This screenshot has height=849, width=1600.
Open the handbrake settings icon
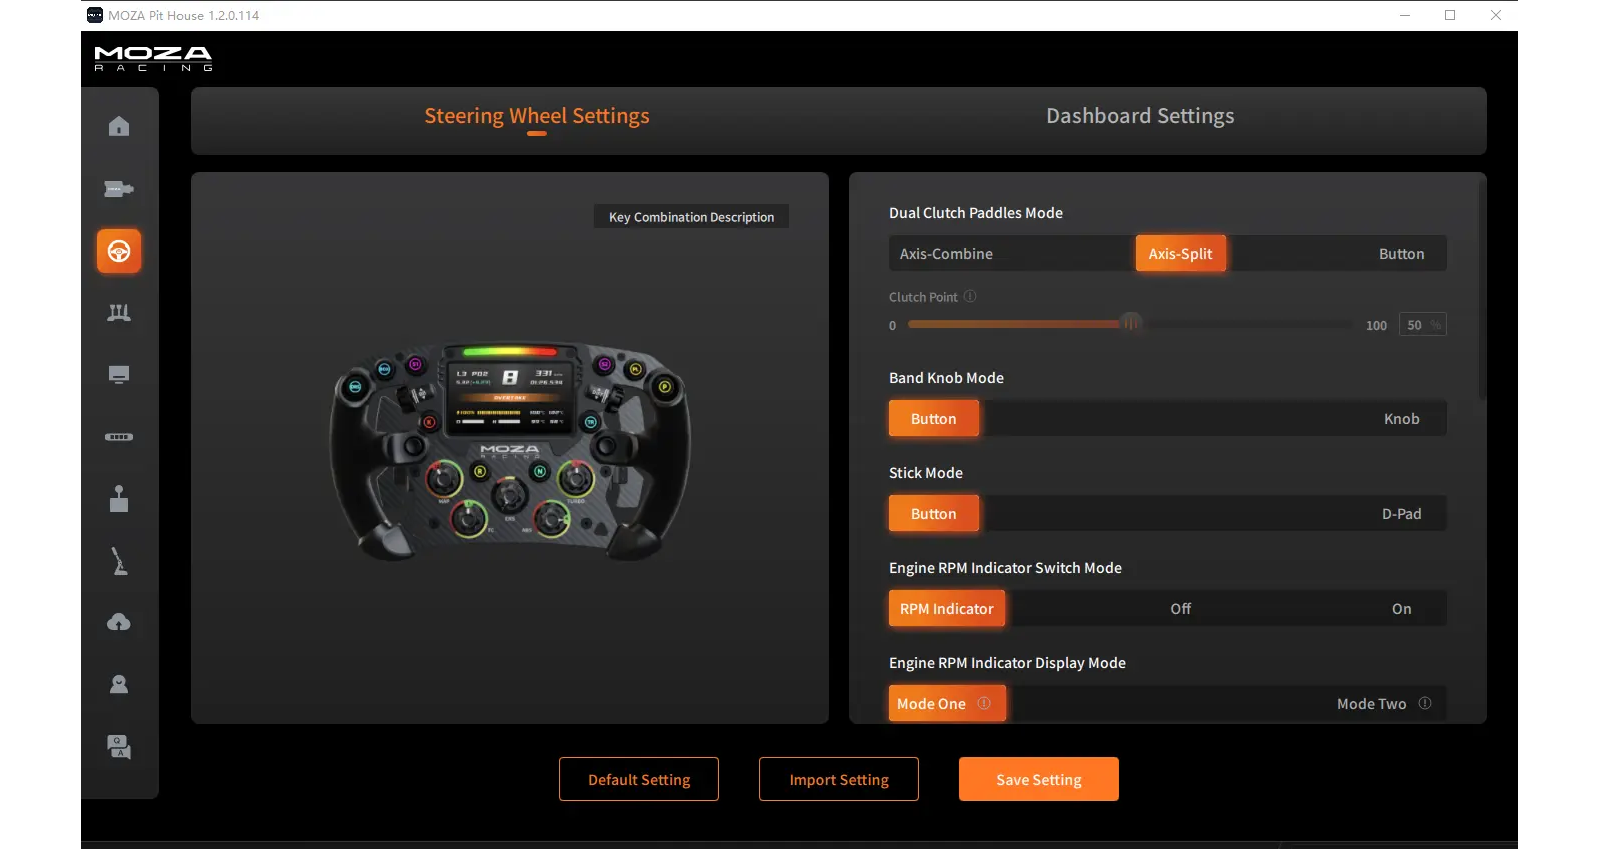119,561
